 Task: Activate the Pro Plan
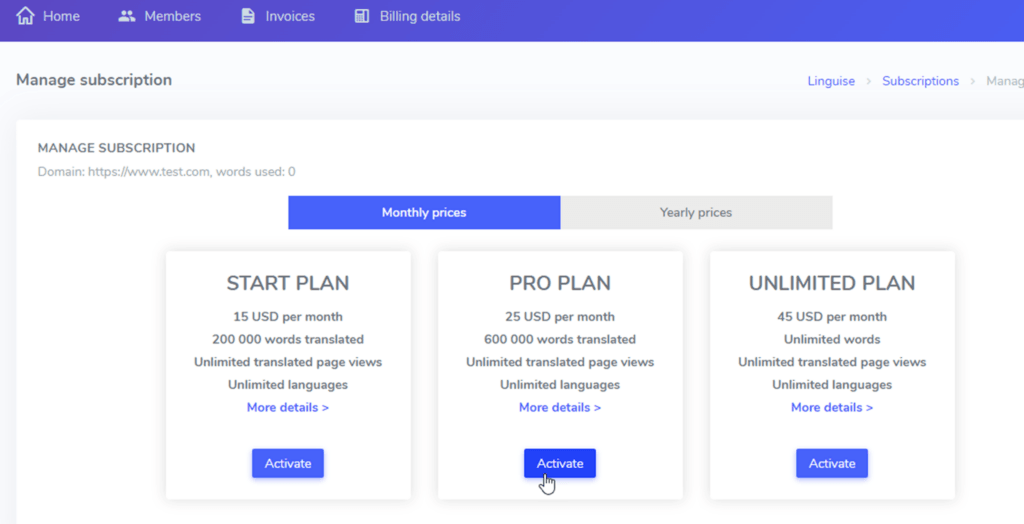click(560, 463)
